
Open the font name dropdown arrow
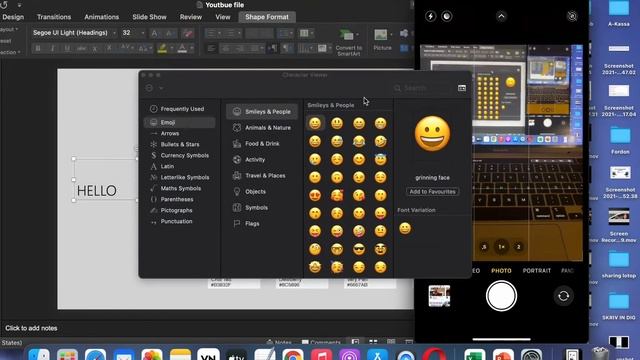click(114, 33)
